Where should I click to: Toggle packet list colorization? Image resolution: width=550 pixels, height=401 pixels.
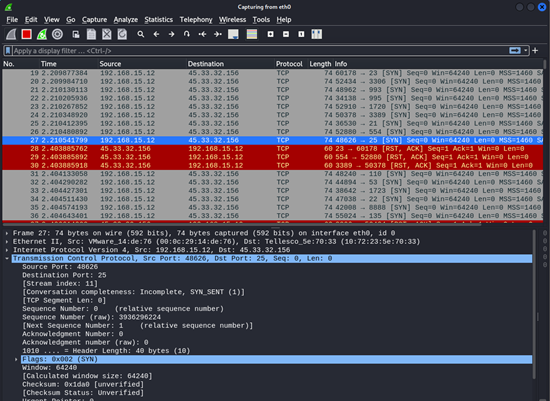(252, 34)
